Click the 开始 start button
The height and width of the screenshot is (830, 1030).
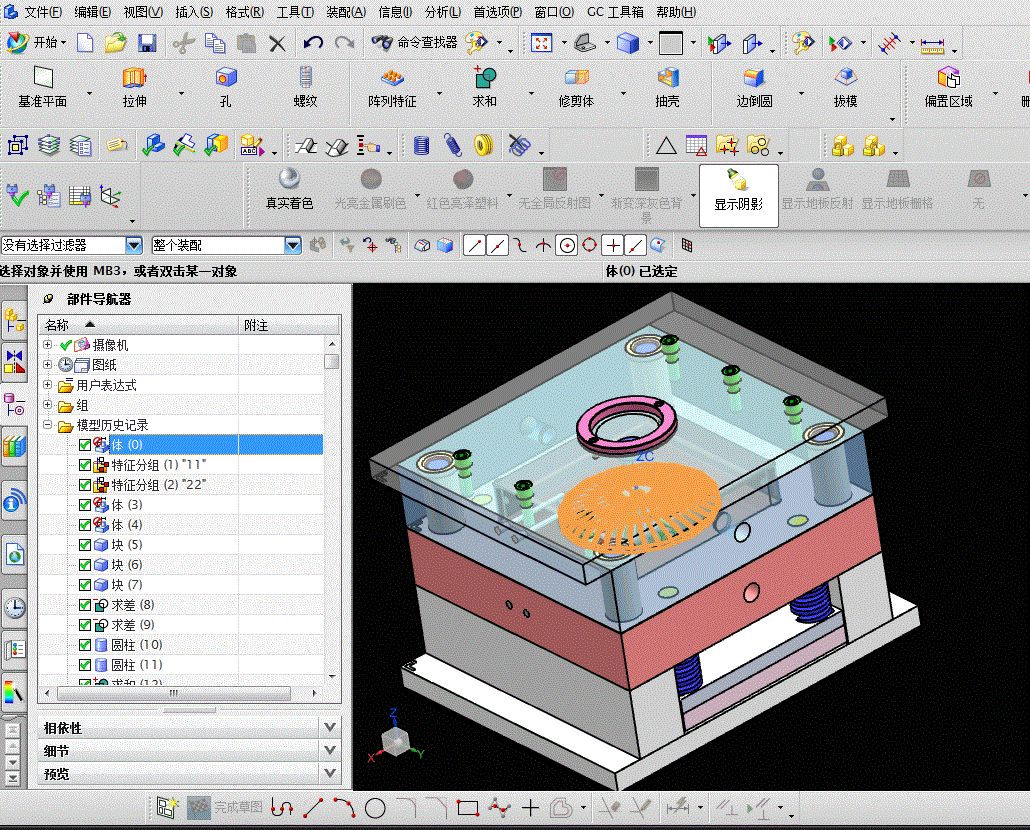point(37,43)
